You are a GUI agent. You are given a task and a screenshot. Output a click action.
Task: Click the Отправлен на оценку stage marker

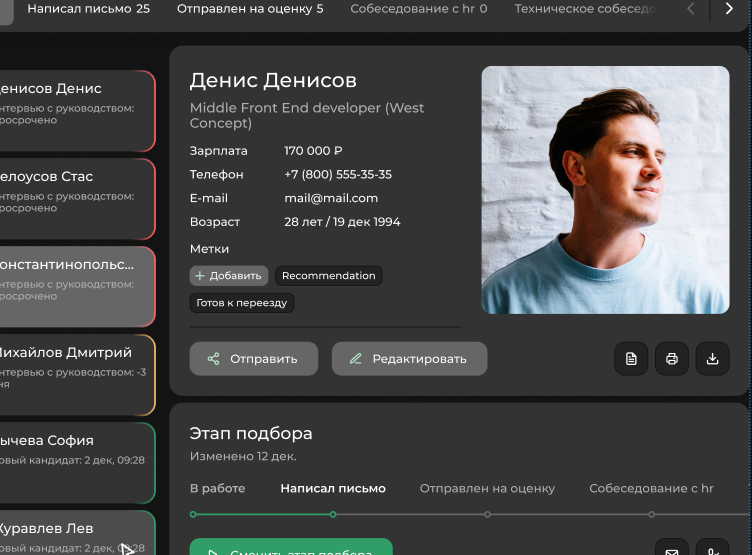tap(487, 514)
